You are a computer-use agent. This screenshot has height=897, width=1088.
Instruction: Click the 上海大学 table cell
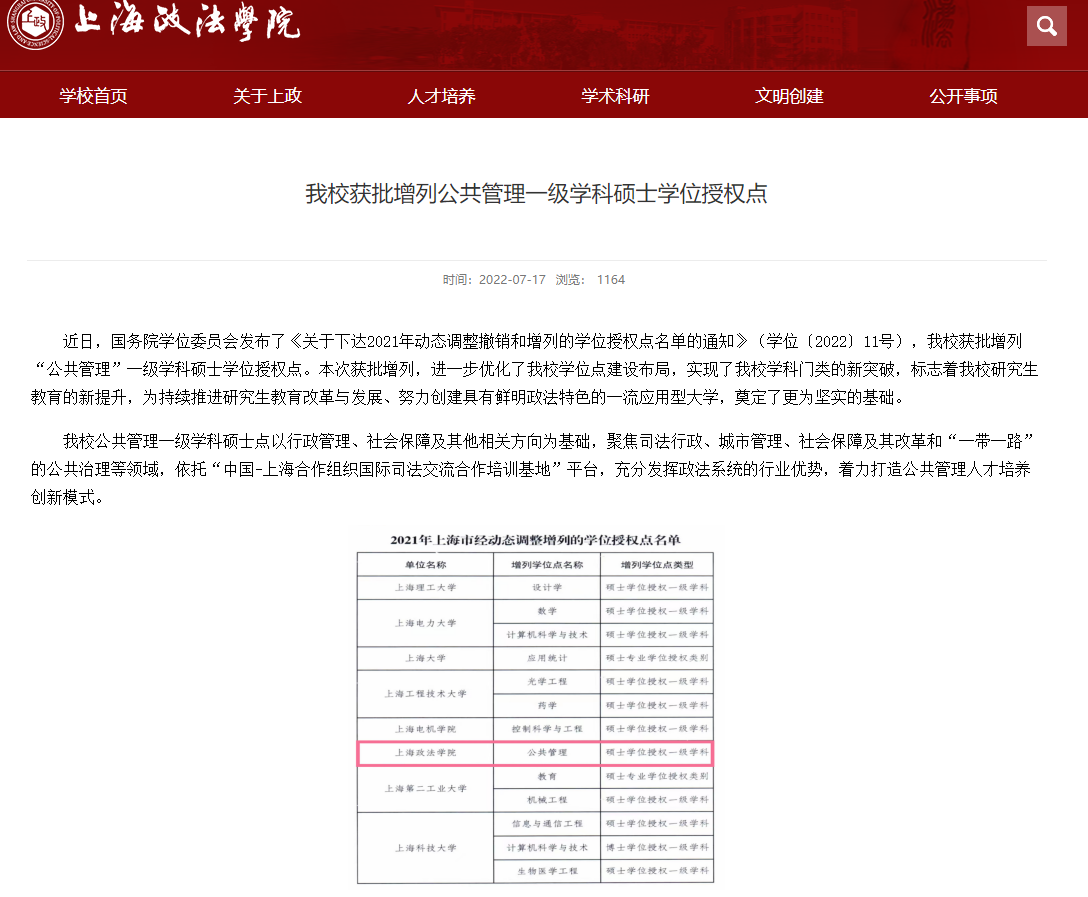[x=425, y=658]
